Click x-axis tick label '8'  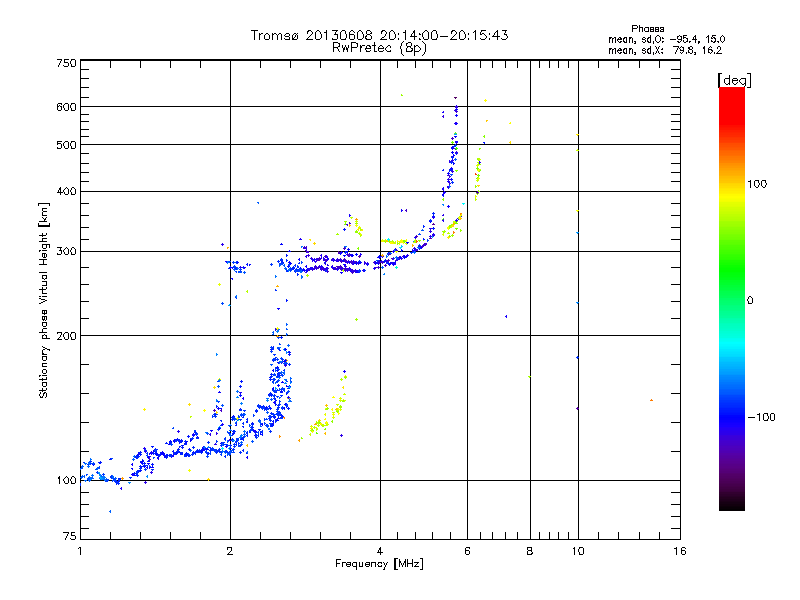530,551
